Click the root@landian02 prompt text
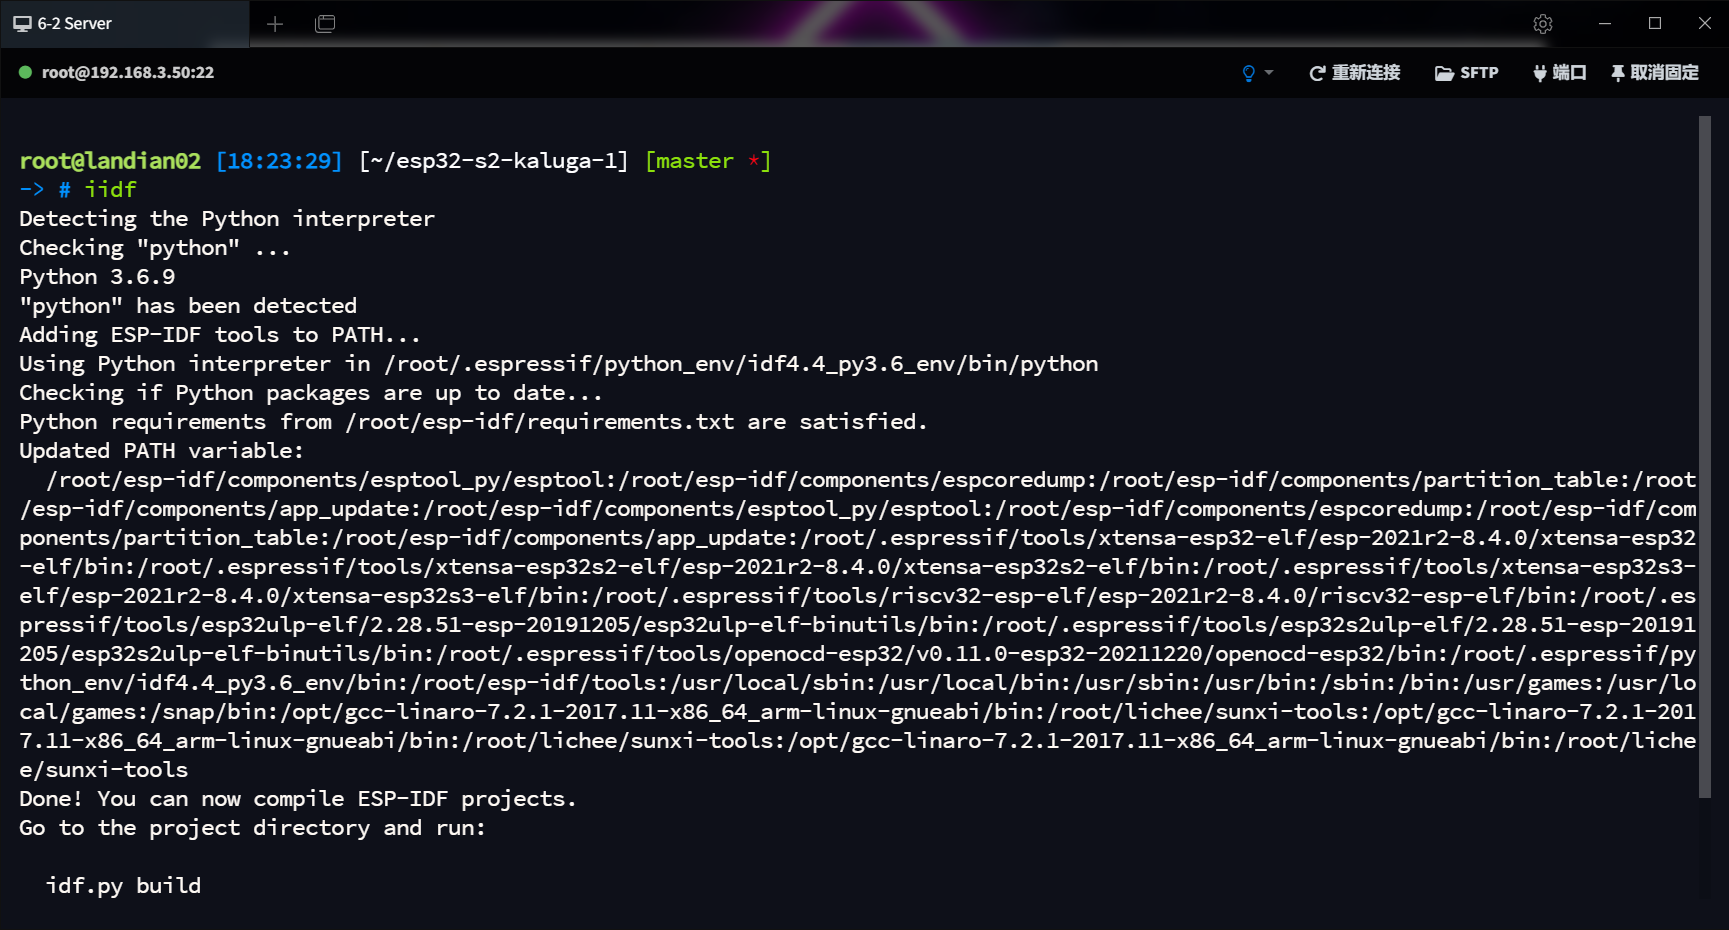The width and height of the screenshot is (1729, 930). click(110, 161)
